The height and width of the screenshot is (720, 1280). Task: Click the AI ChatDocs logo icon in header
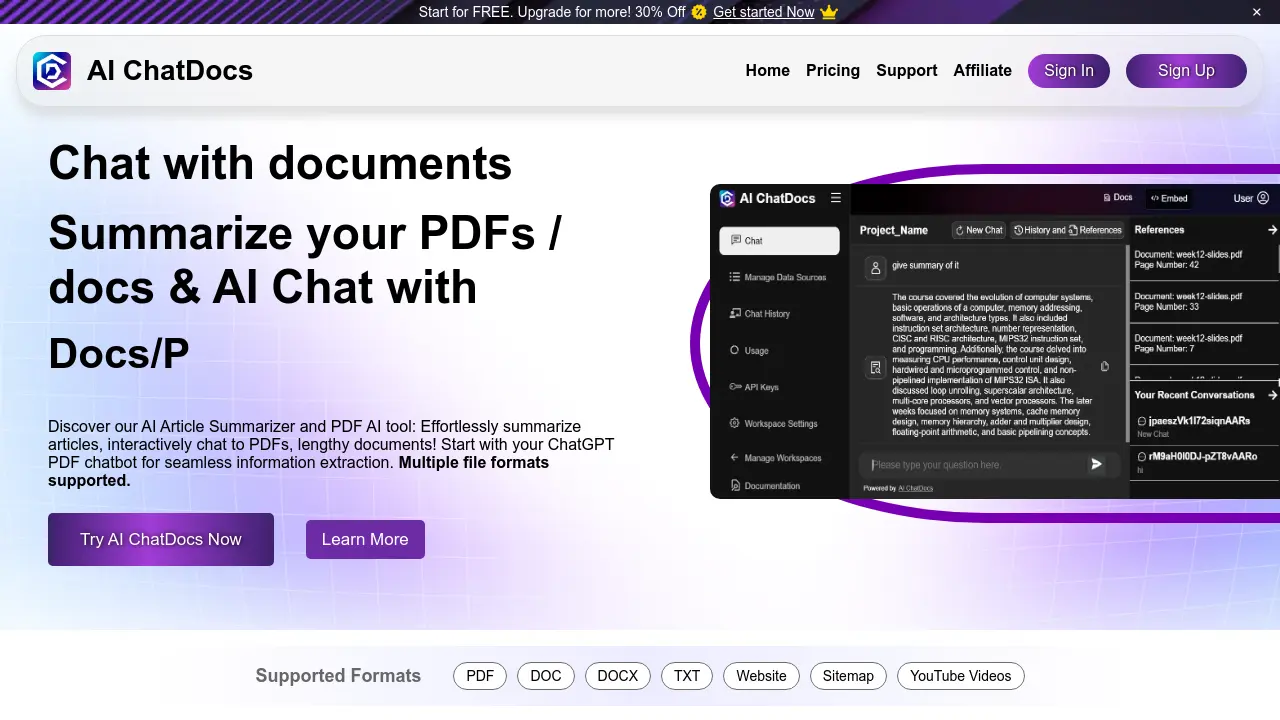[x=52, y=71]
